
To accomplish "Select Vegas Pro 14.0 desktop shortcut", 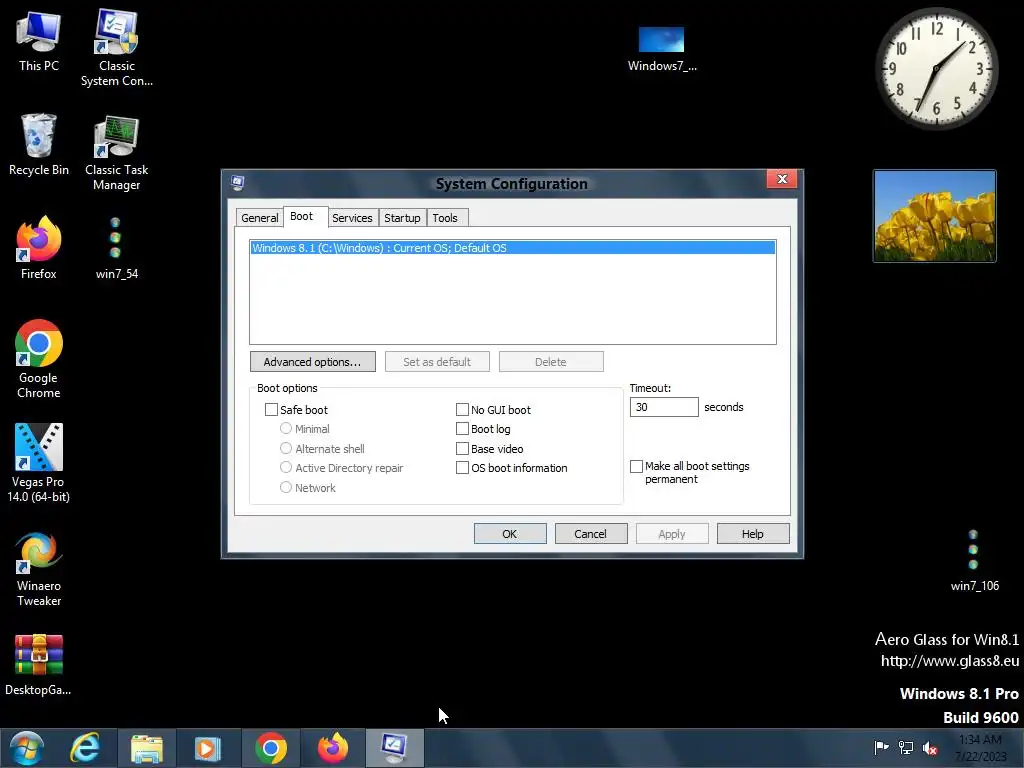I will (39, 462).
